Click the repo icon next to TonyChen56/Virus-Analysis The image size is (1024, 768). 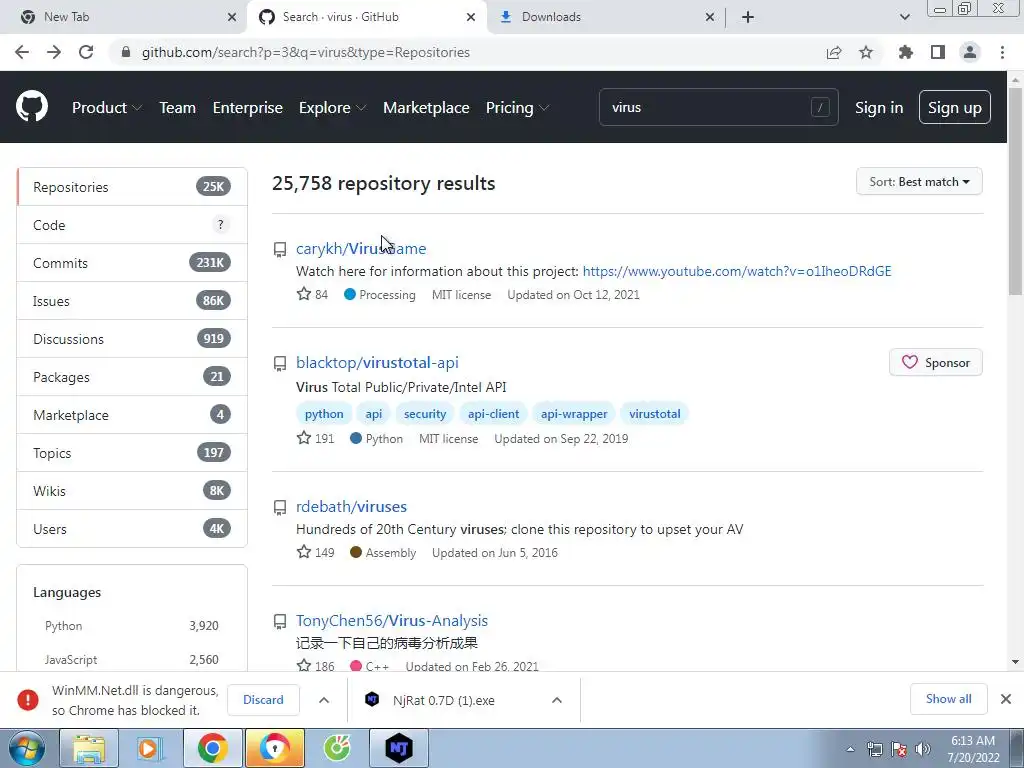click(280, 622)
